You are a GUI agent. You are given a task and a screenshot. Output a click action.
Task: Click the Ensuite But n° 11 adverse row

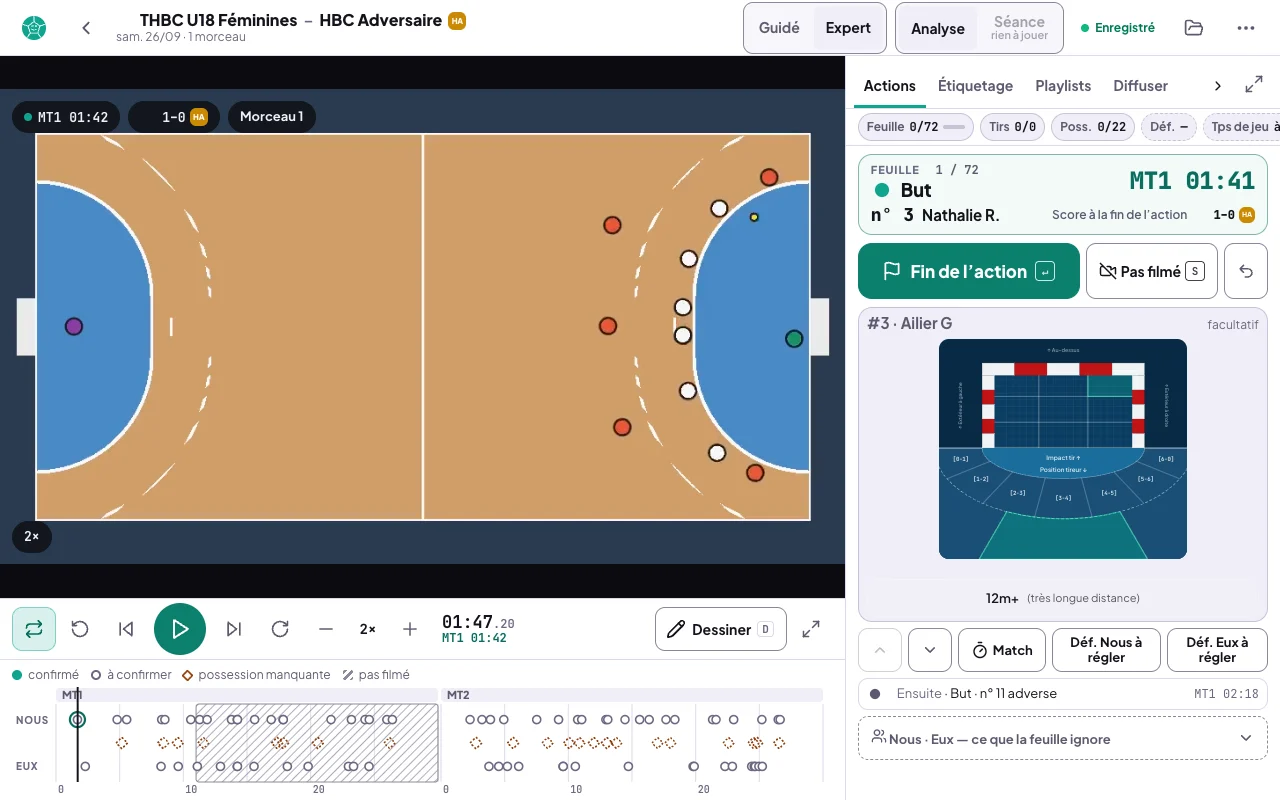1063,693
